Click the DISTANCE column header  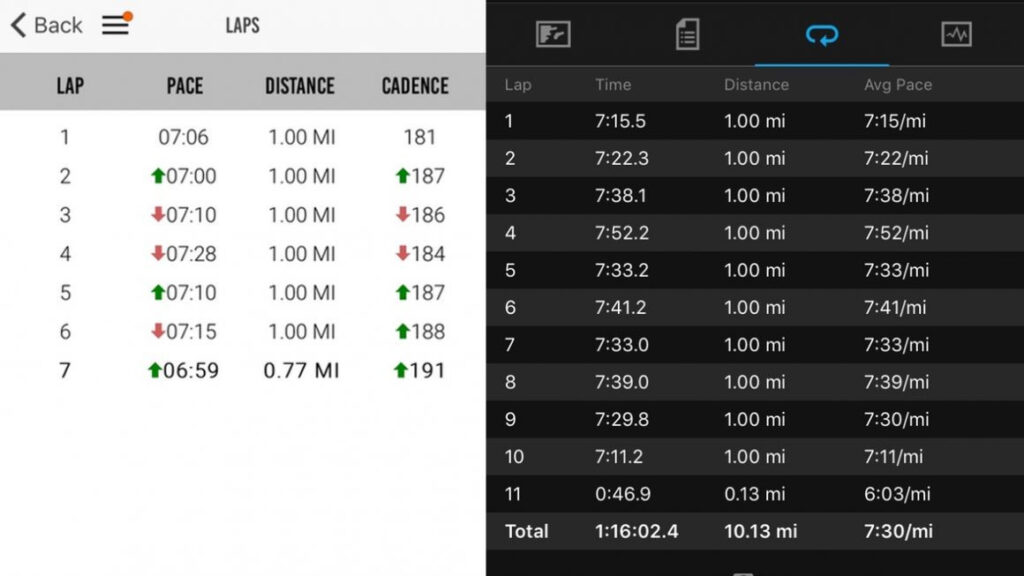click(300, 86)
